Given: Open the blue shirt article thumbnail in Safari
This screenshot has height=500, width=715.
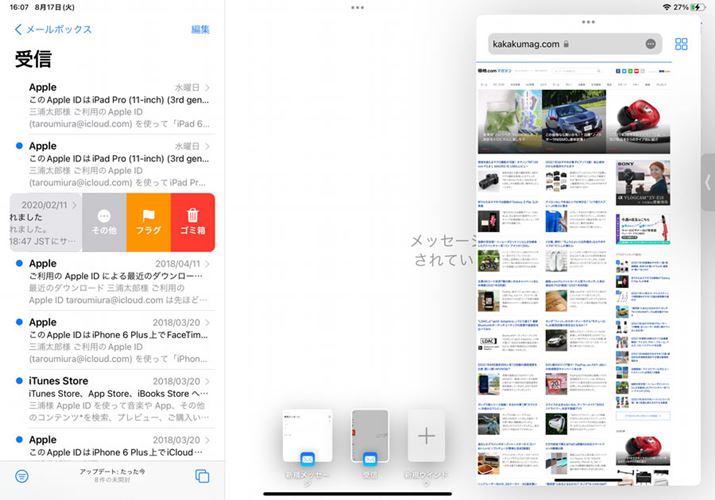Looking at the screenshot, I should click(556, 221).
